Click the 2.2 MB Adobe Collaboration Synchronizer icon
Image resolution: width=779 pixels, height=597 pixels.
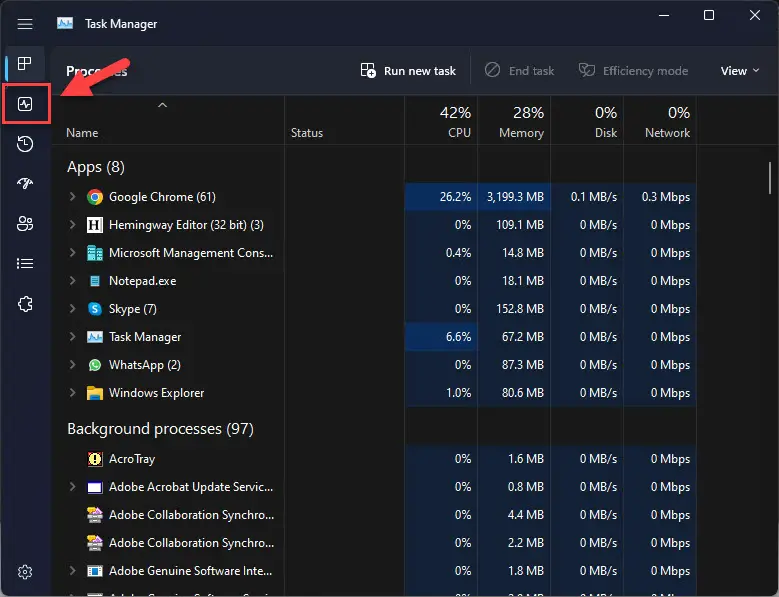coord(94,543)
